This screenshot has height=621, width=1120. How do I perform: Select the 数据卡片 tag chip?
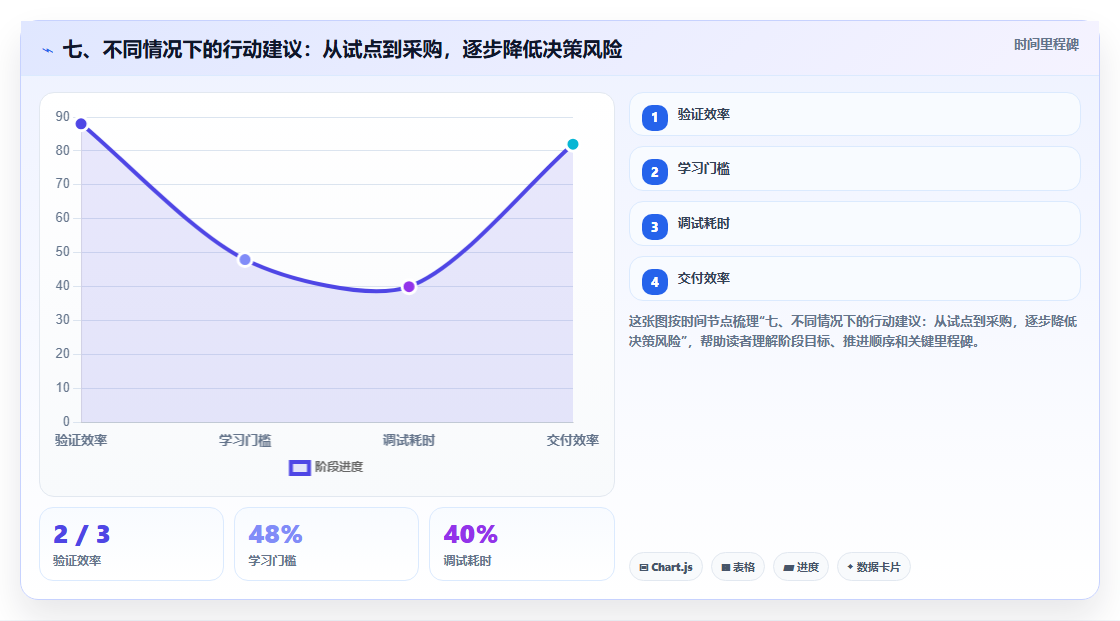[x=874, y=567]
